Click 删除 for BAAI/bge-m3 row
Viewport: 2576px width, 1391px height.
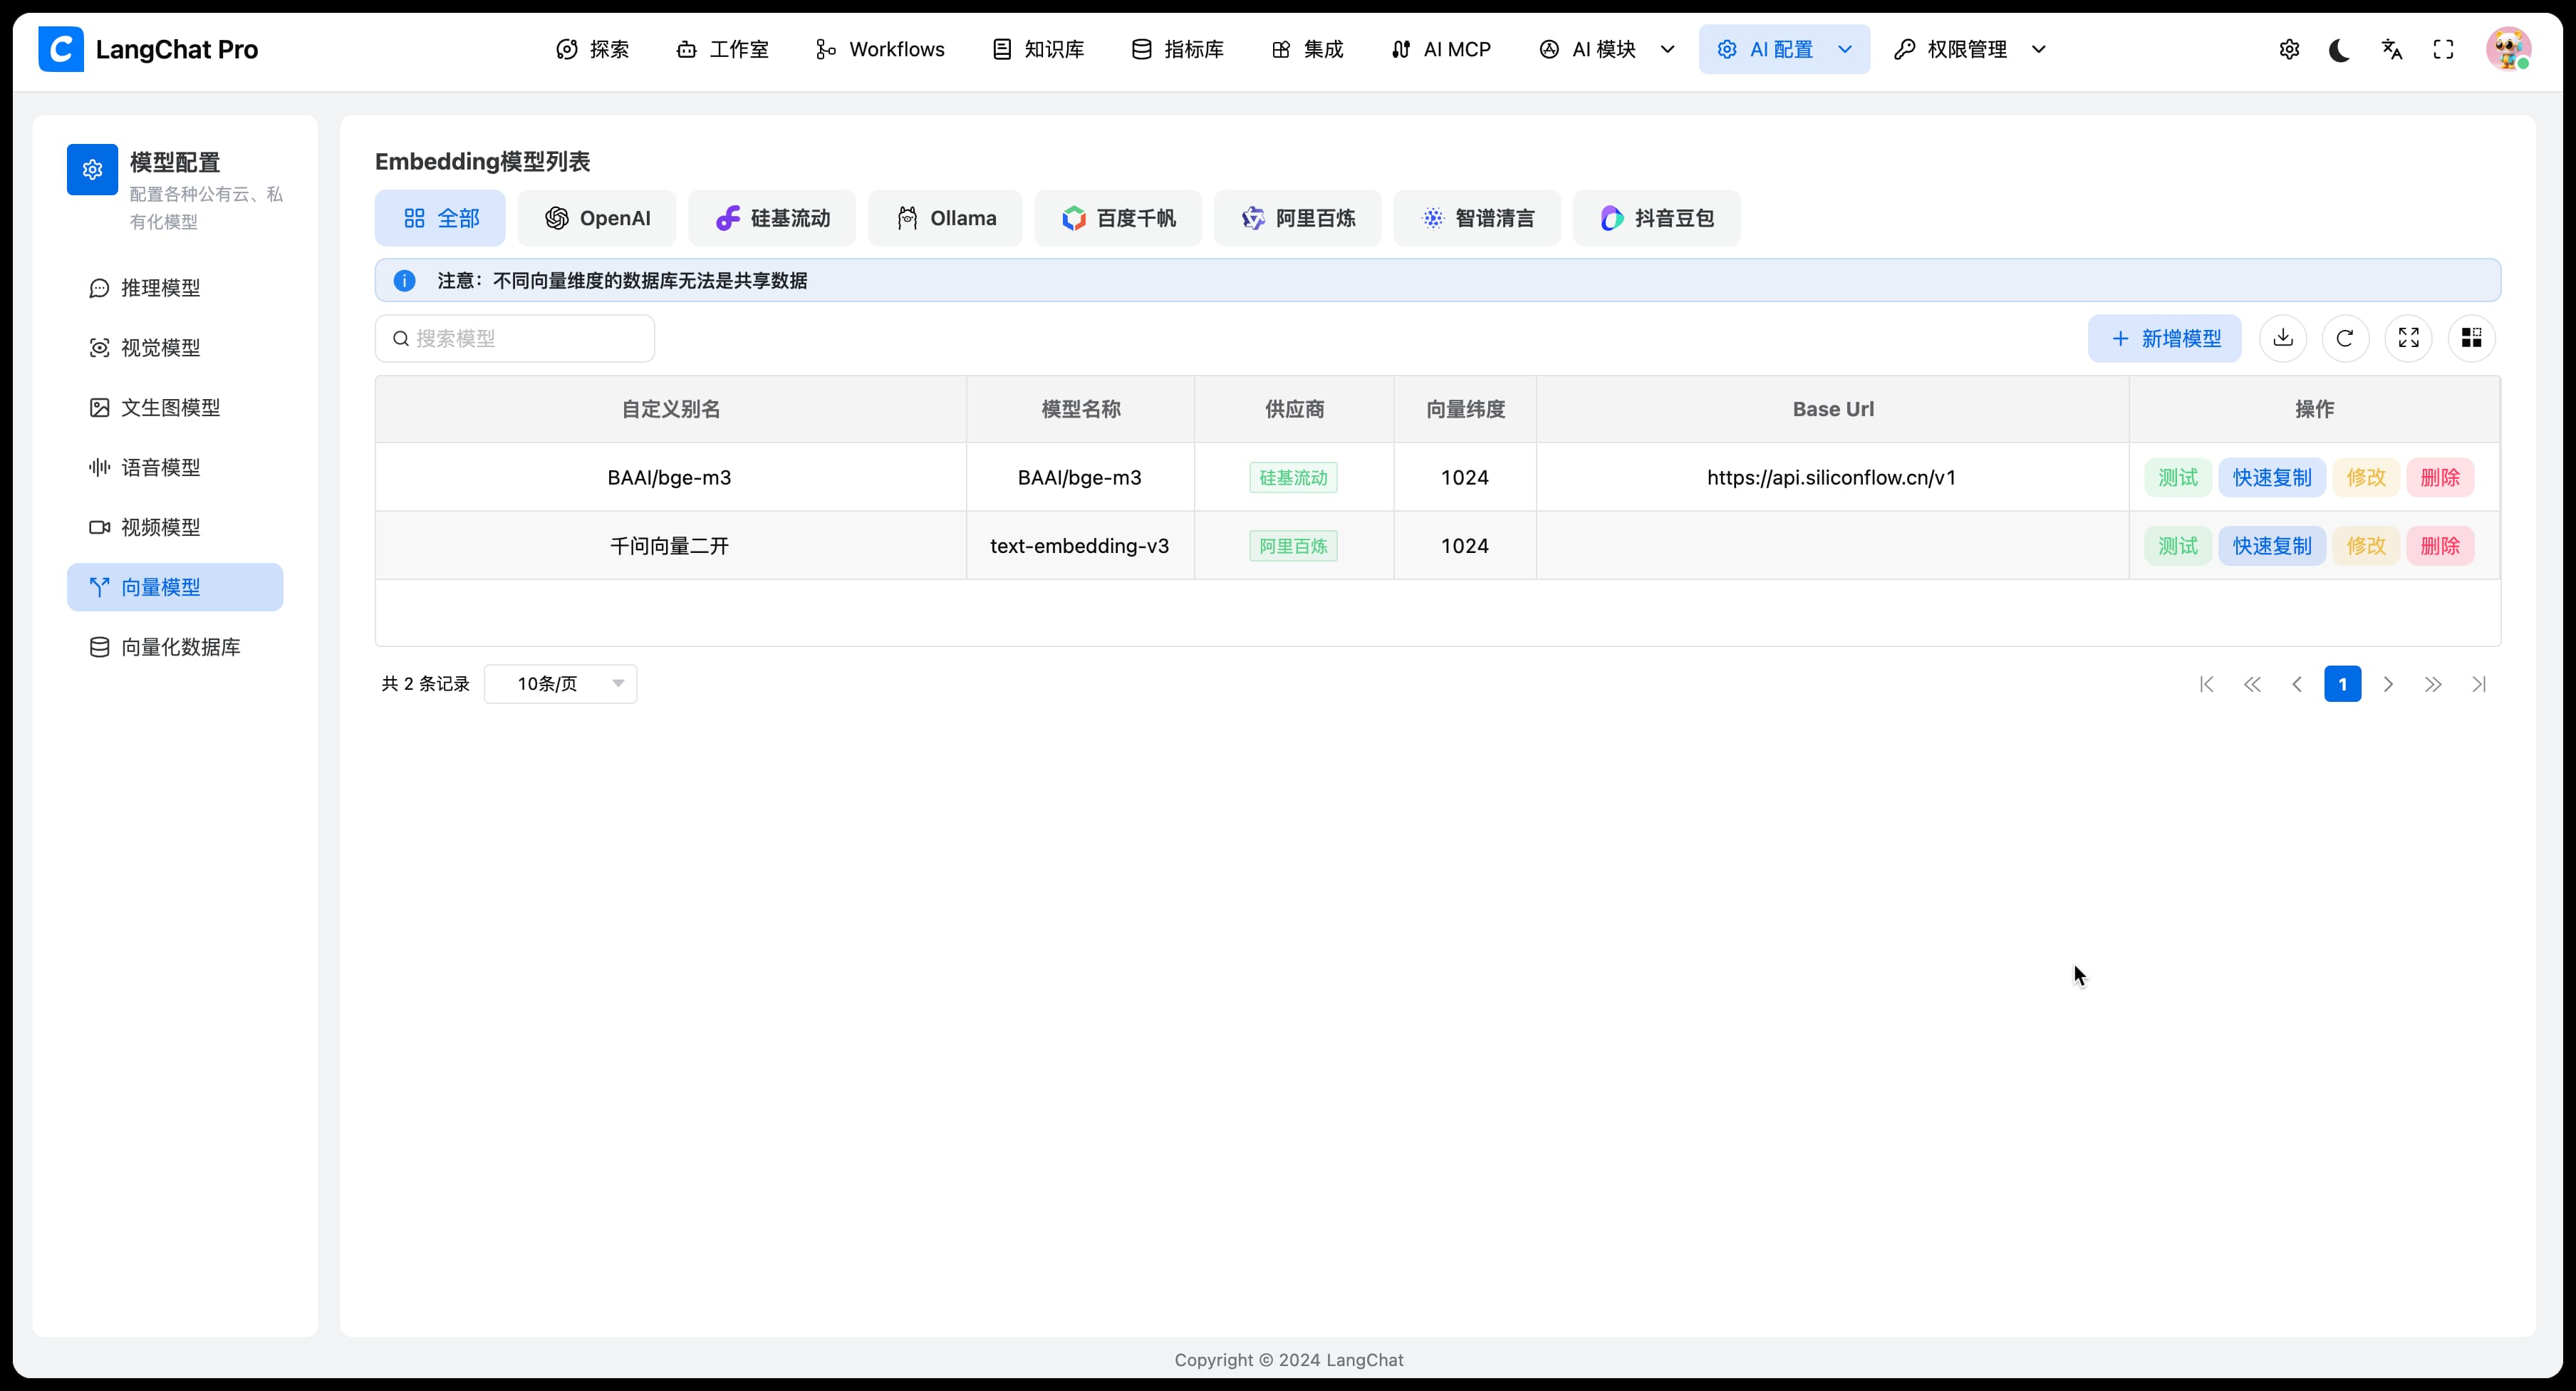2440,477
